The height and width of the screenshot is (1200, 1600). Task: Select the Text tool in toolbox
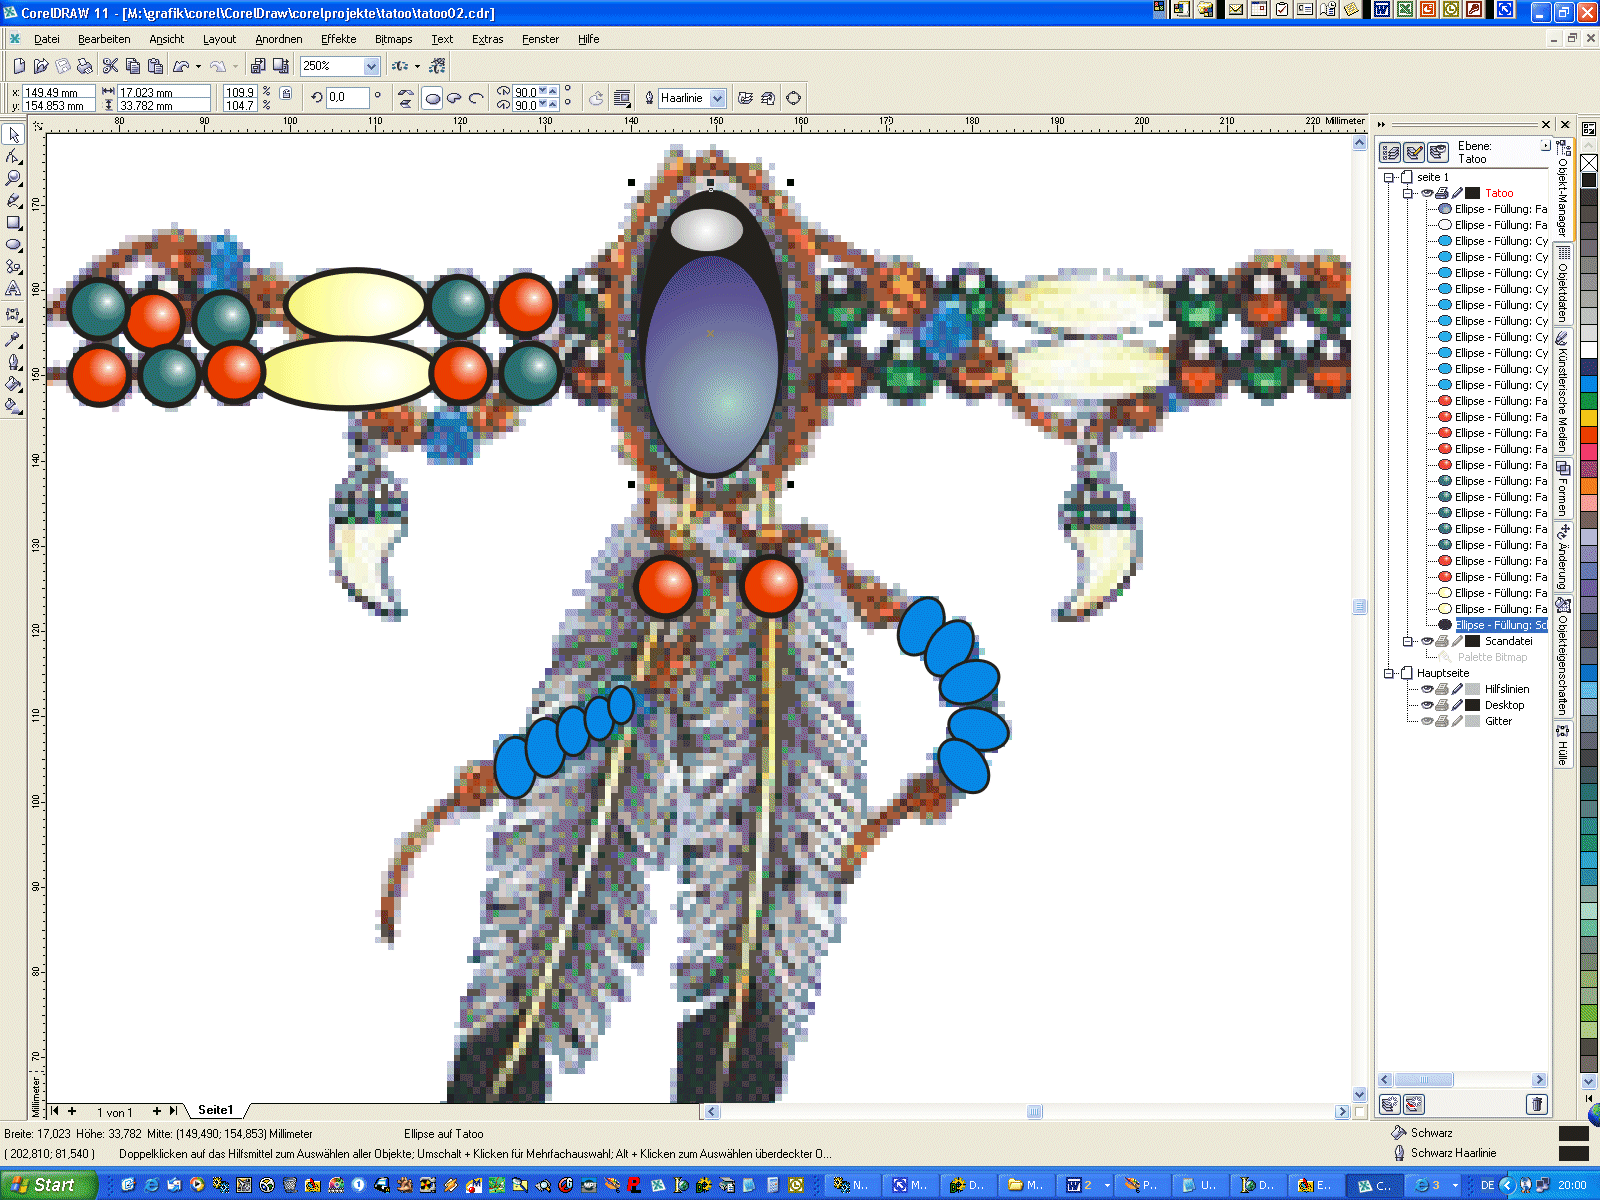pyautogui.click(x=13, y=288)
